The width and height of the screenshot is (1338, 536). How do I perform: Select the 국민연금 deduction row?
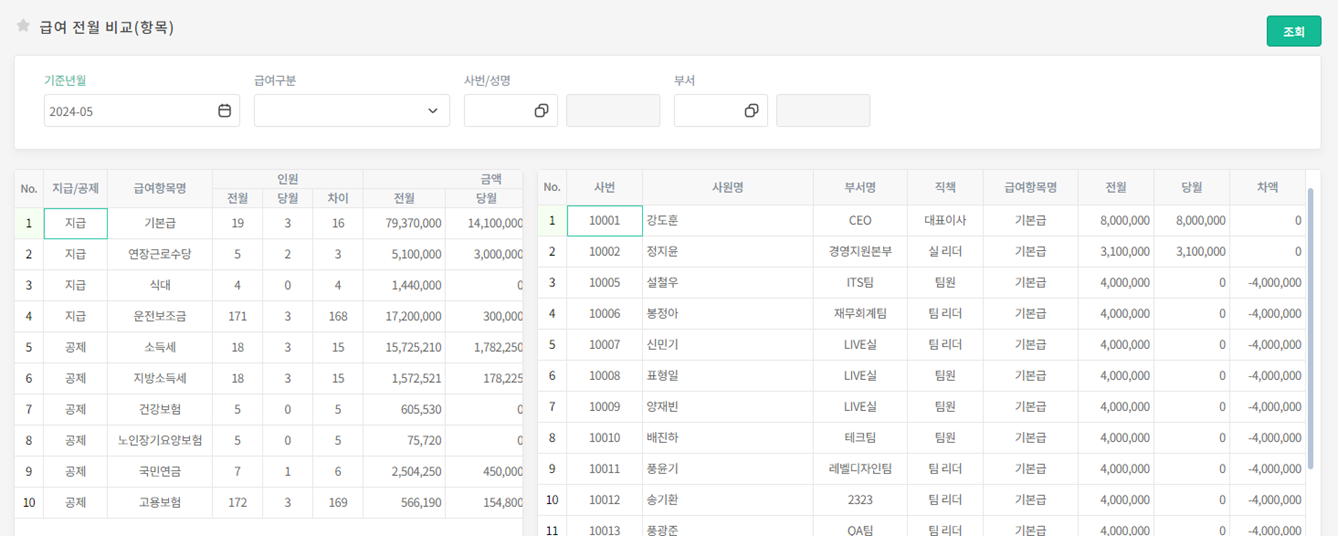click(x=160, y=471)
